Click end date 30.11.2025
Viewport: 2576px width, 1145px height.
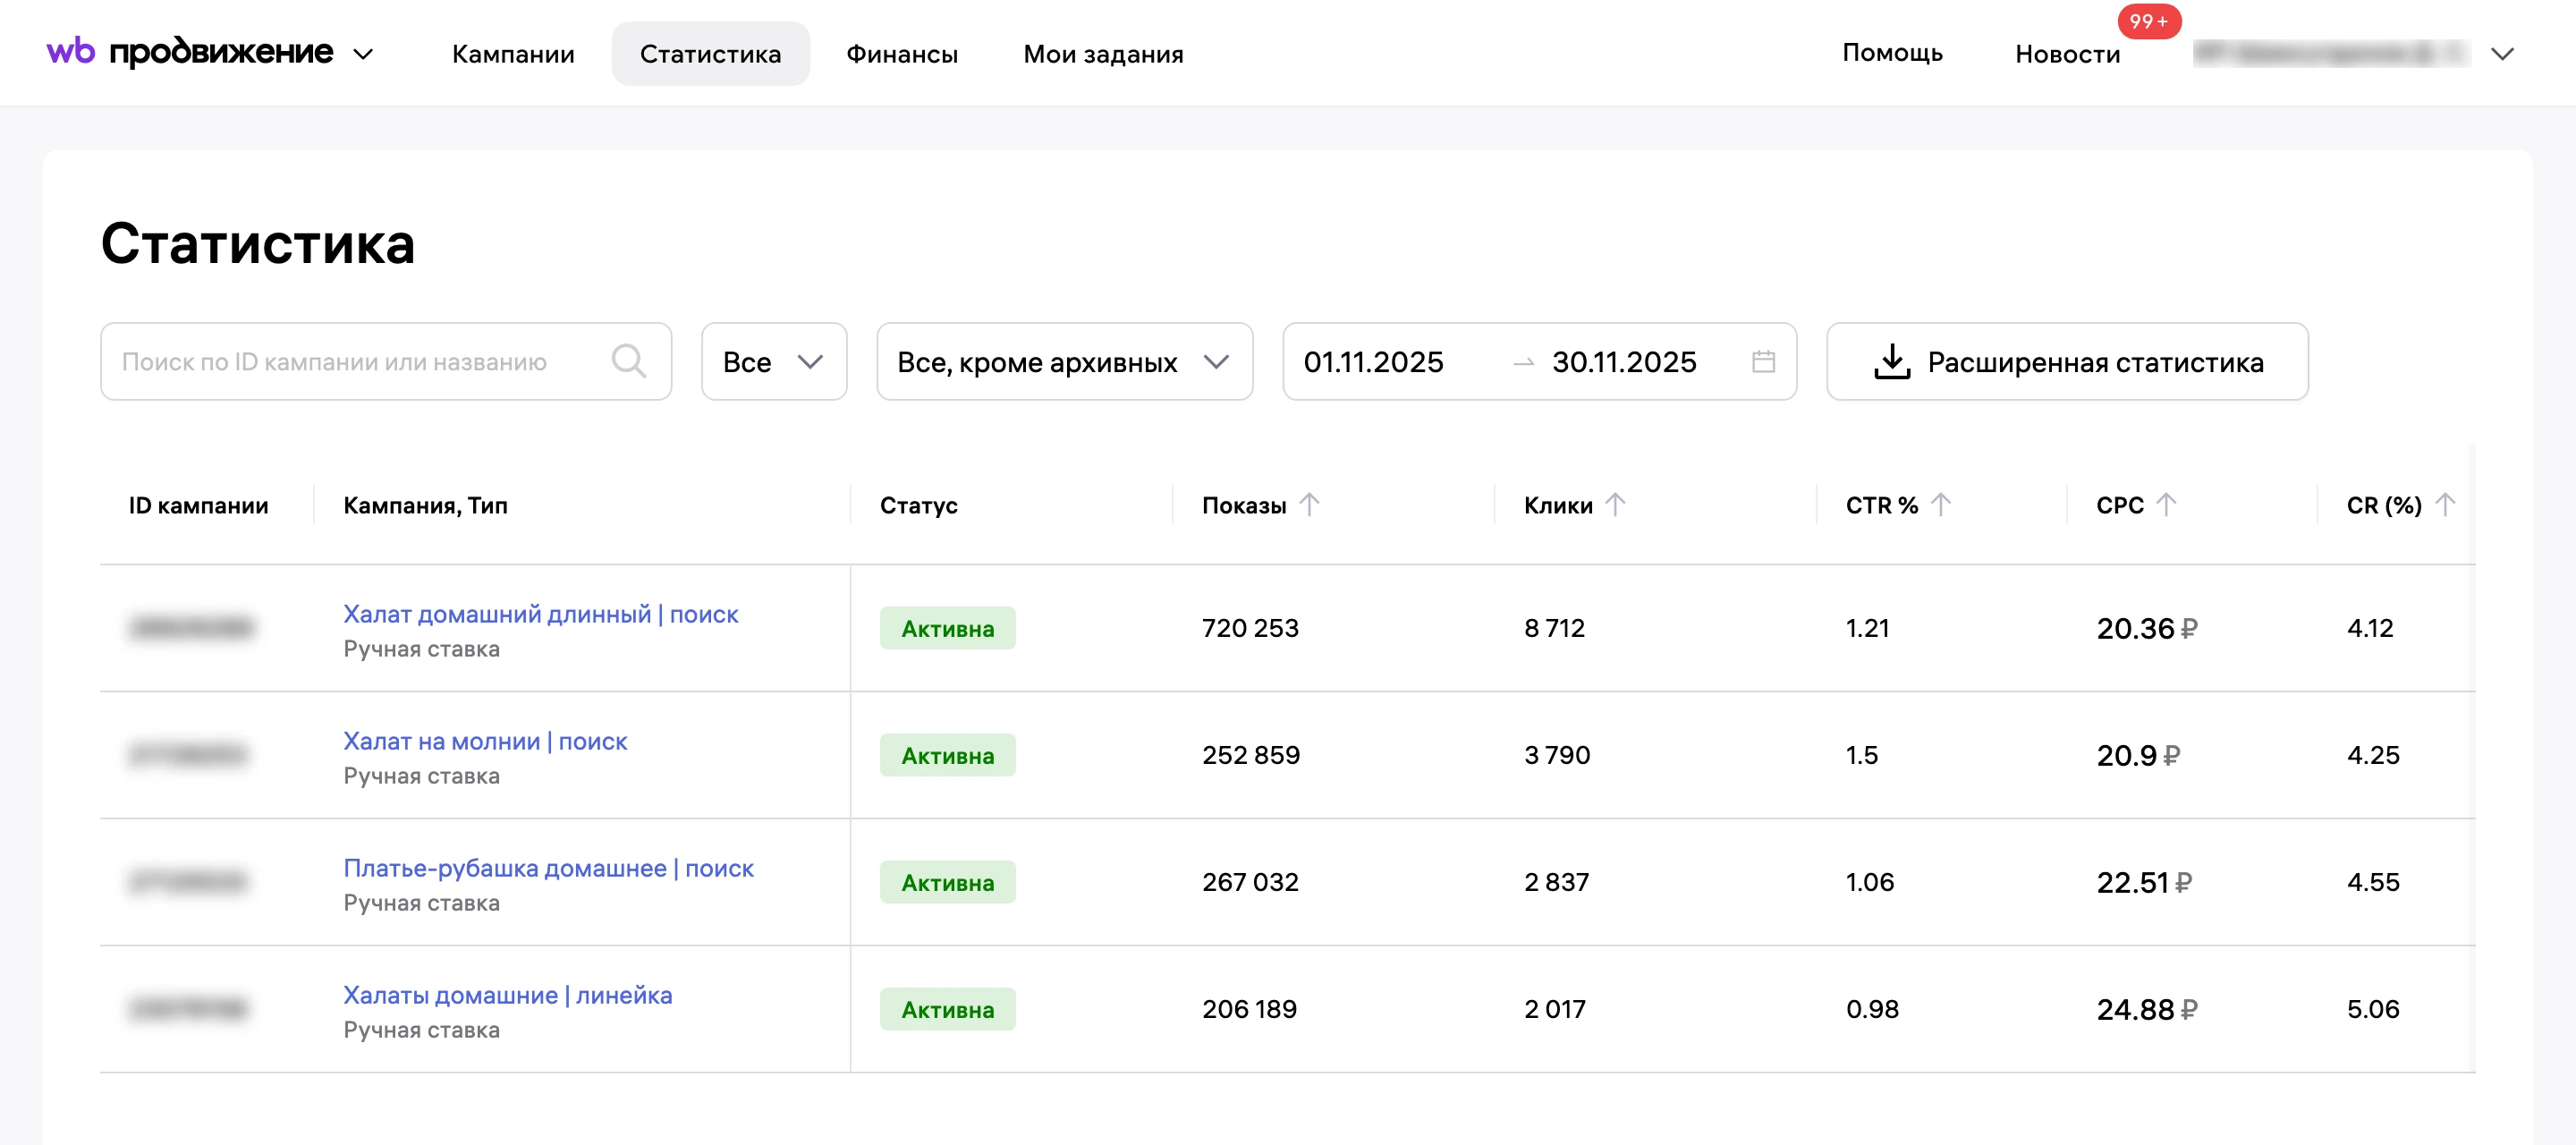1624,362
